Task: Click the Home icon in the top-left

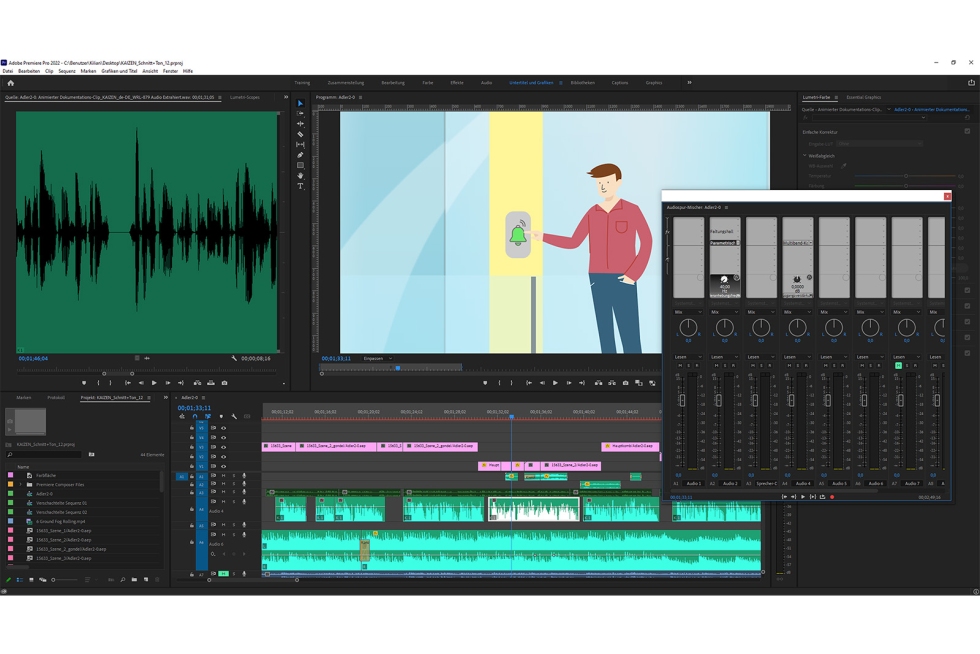Action: [x=11, y=83]
